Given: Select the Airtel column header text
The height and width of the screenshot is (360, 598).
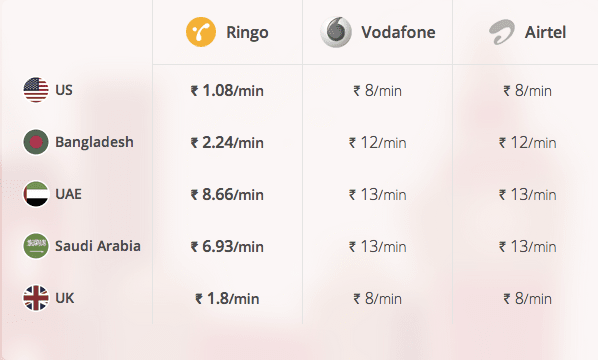Looking at the screenshot, I should tap(545, 32).
